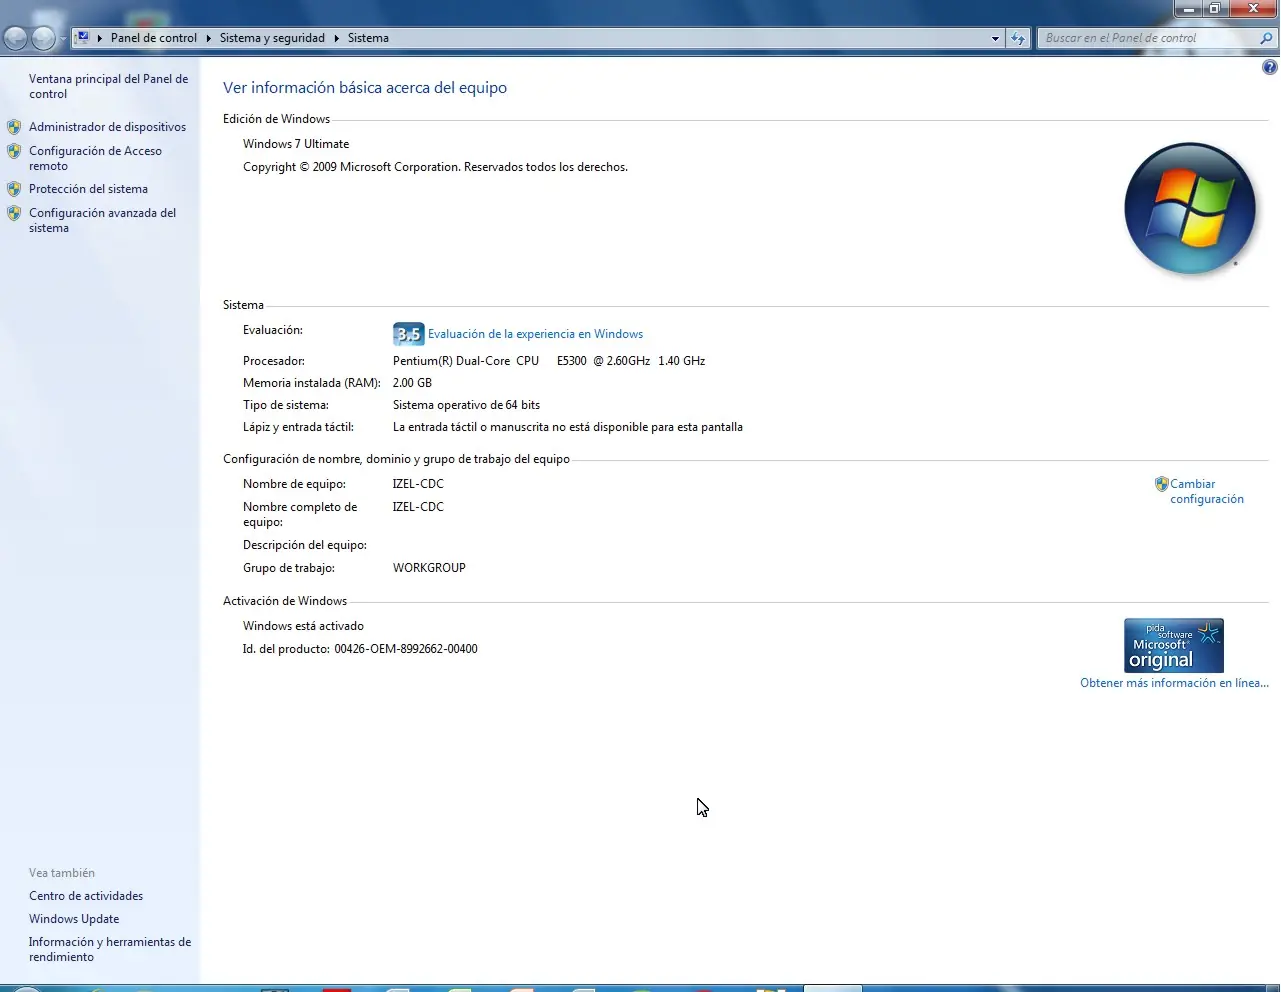Open help with the blue question mark icon
Image resolution: width=1281 pixels, height=992 pixels.
pyautogui.click(x=1270, y=68)
